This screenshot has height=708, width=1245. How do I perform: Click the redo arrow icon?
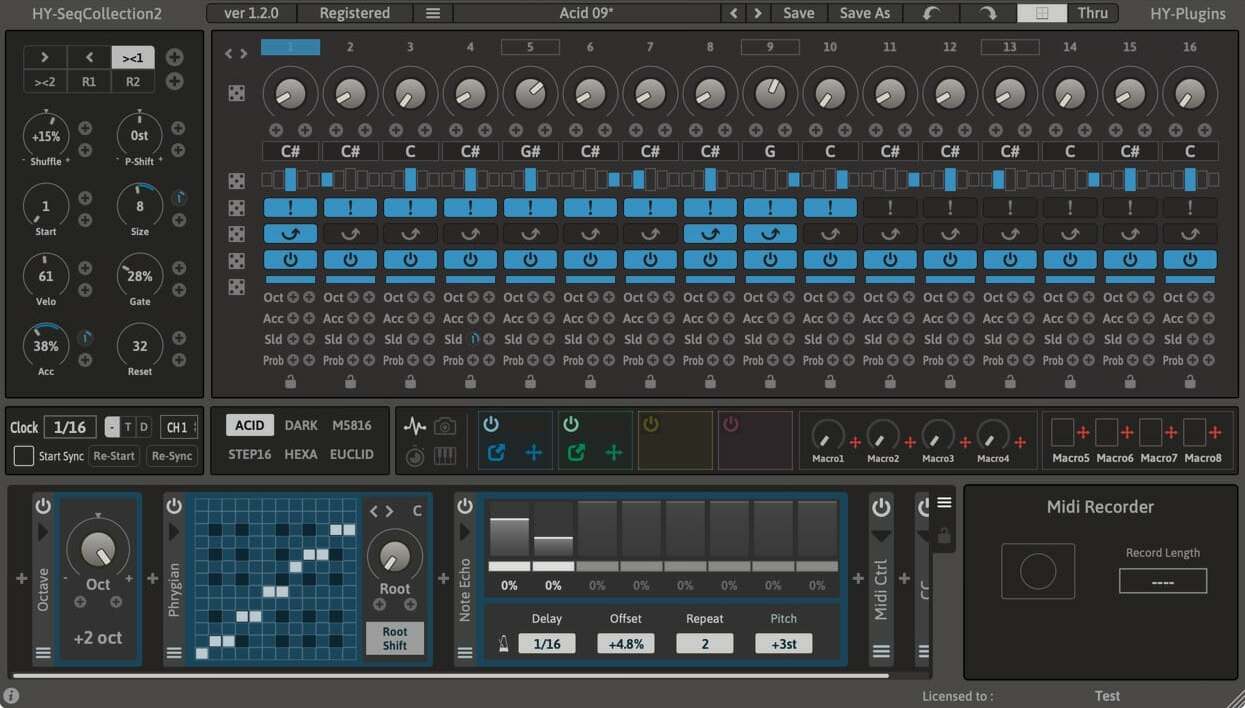[x=985, y=13]
